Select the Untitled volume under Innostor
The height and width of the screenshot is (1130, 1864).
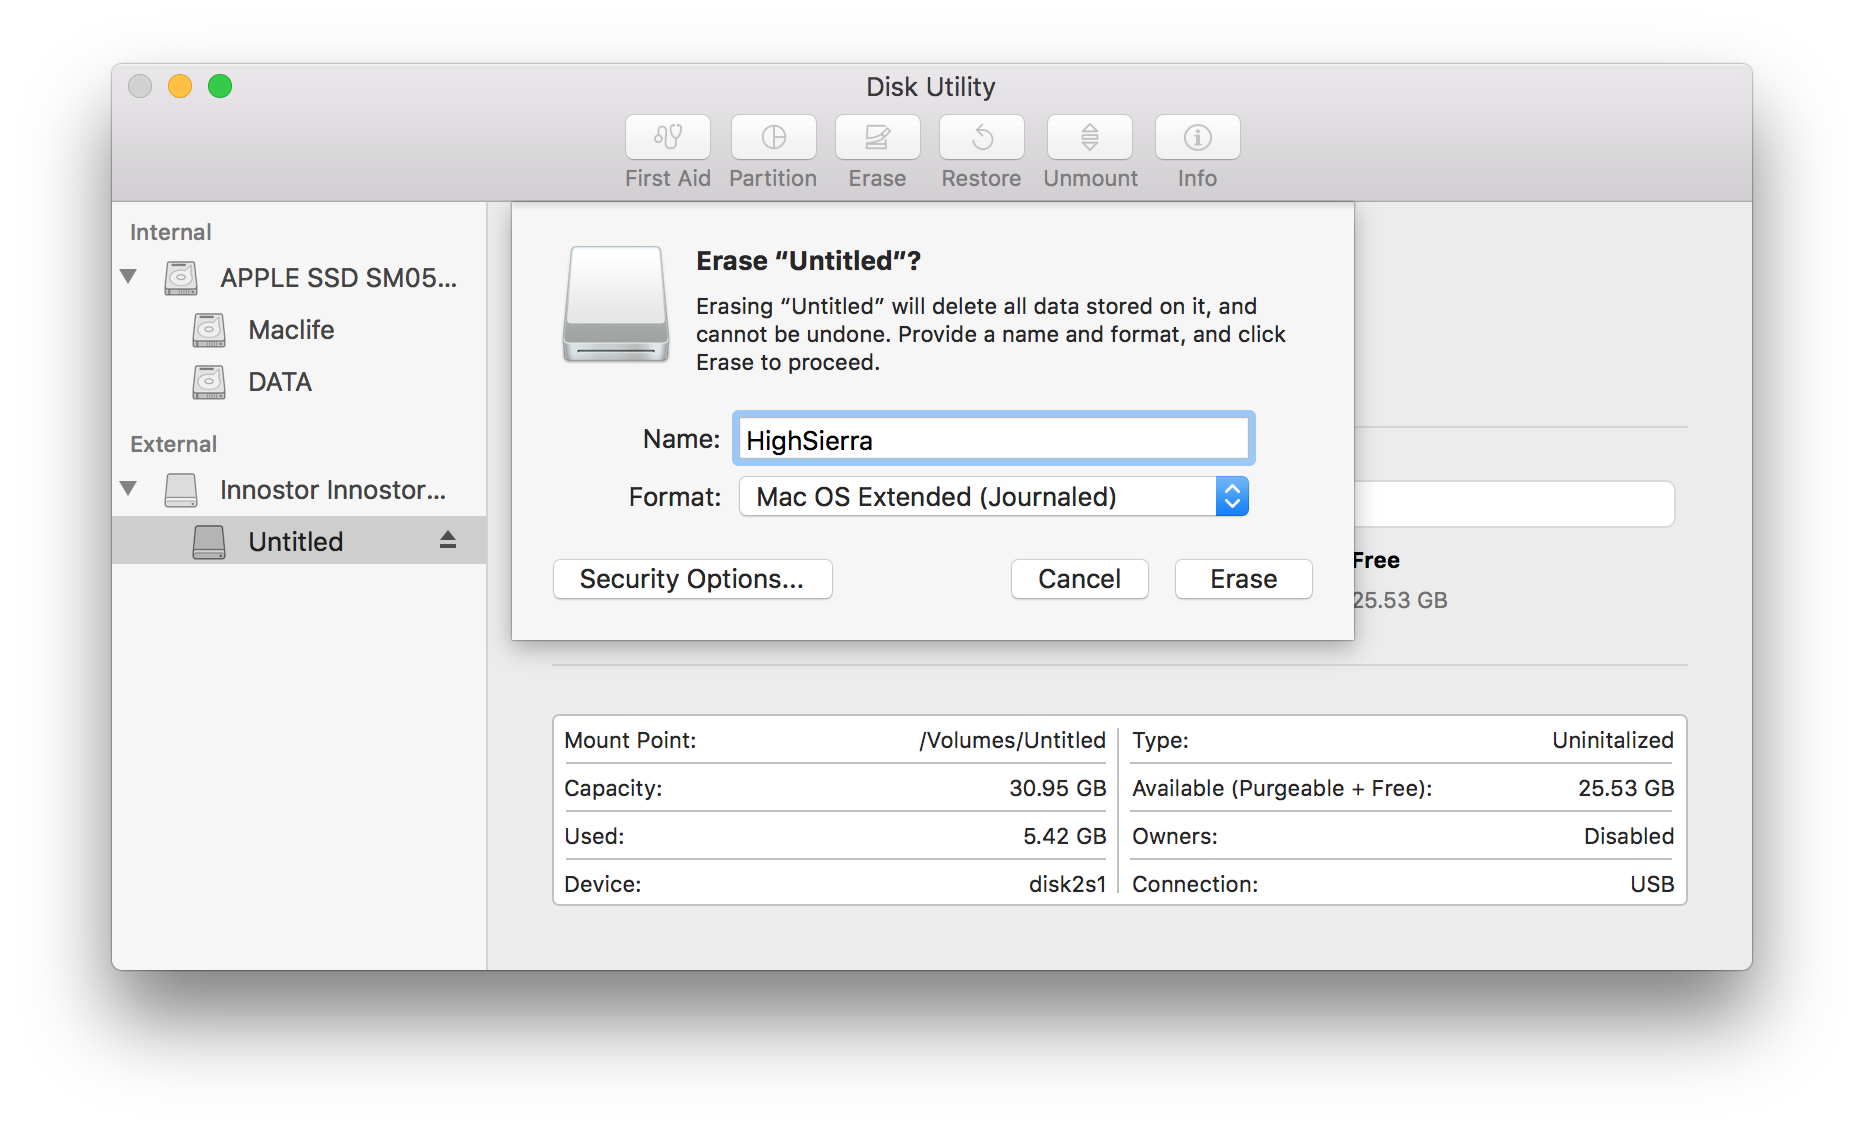pyautogui.click(x=294, y=540)
